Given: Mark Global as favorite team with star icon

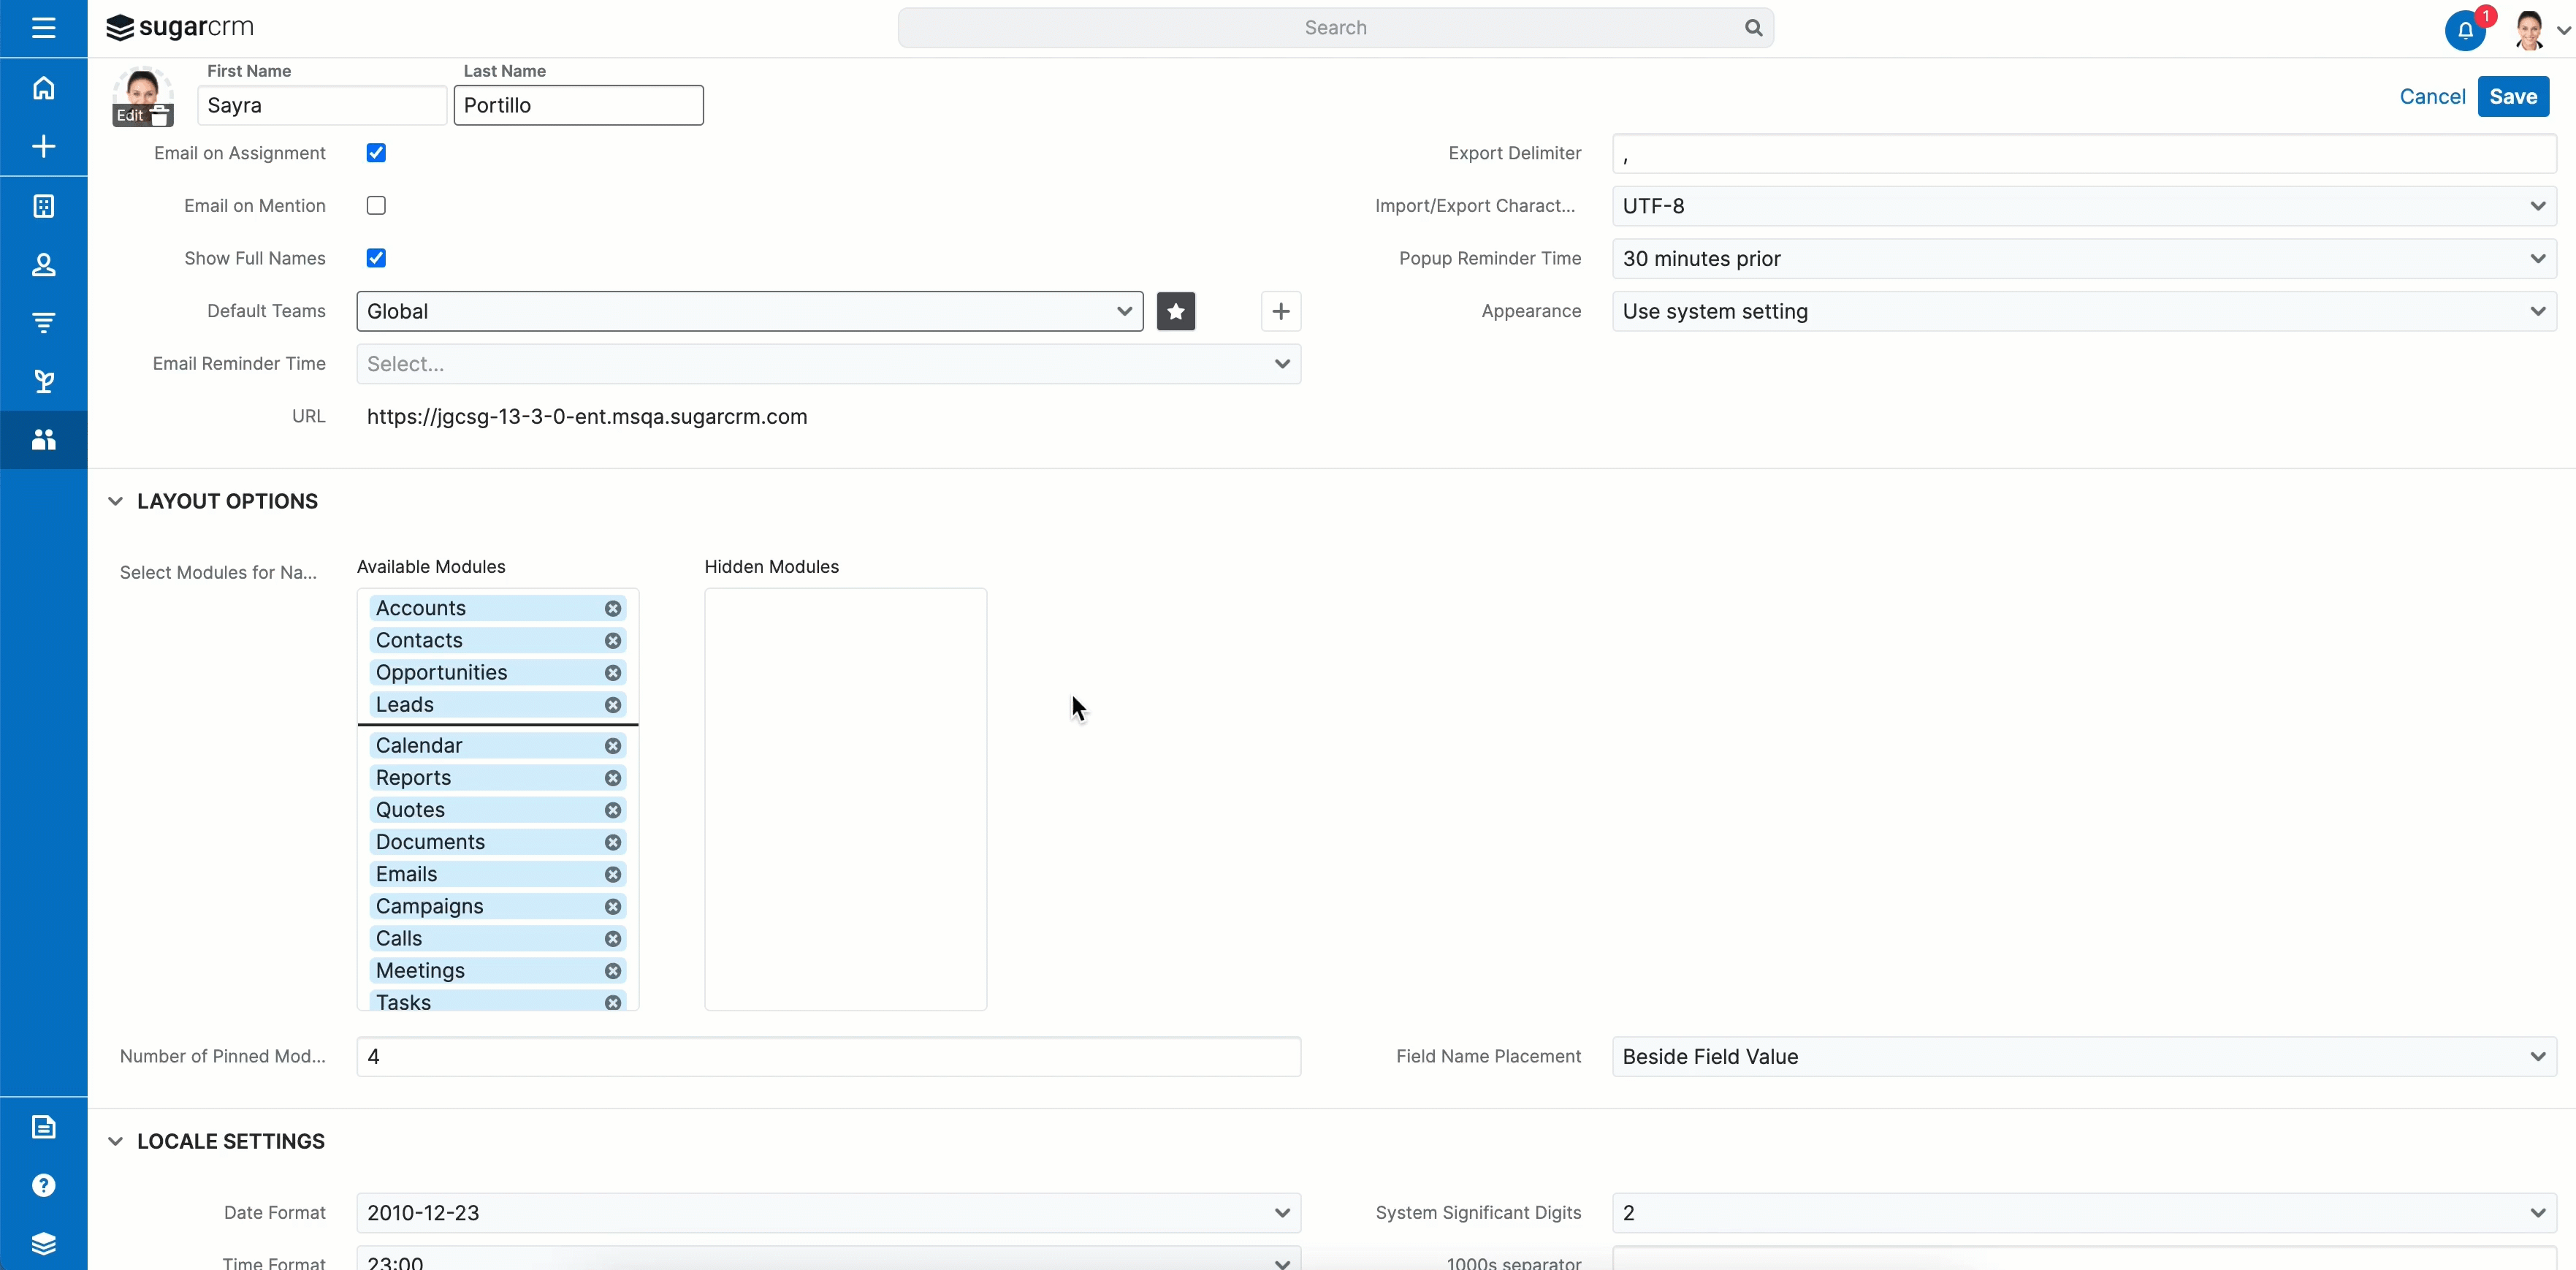Looking at the screenshot, I should click(1176, 311).
